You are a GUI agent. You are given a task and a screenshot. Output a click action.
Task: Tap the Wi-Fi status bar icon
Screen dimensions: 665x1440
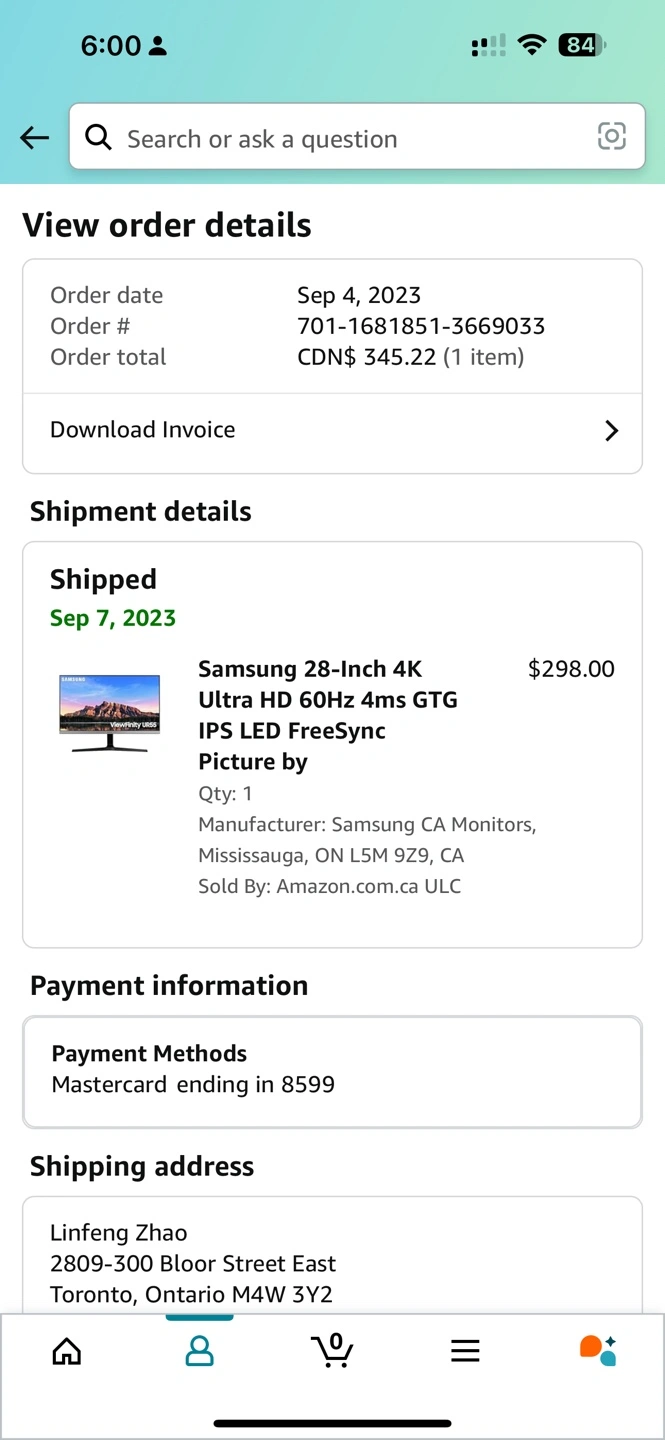click(x=533, y=45)
